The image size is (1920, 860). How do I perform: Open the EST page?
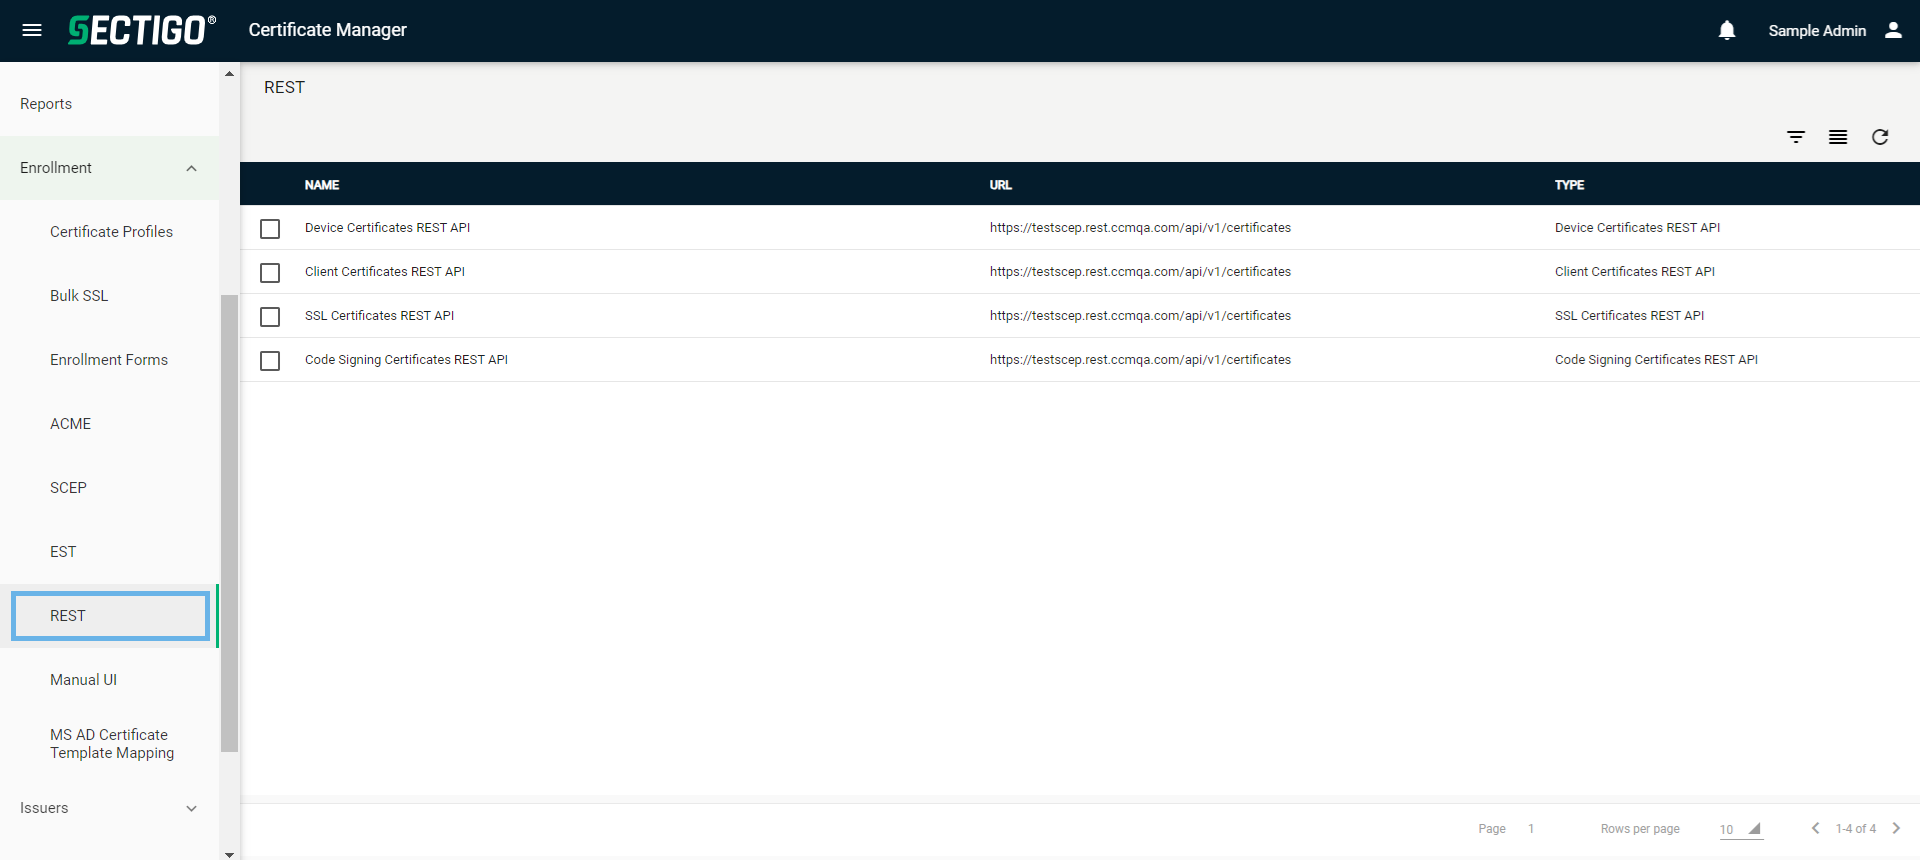point(63,552)
